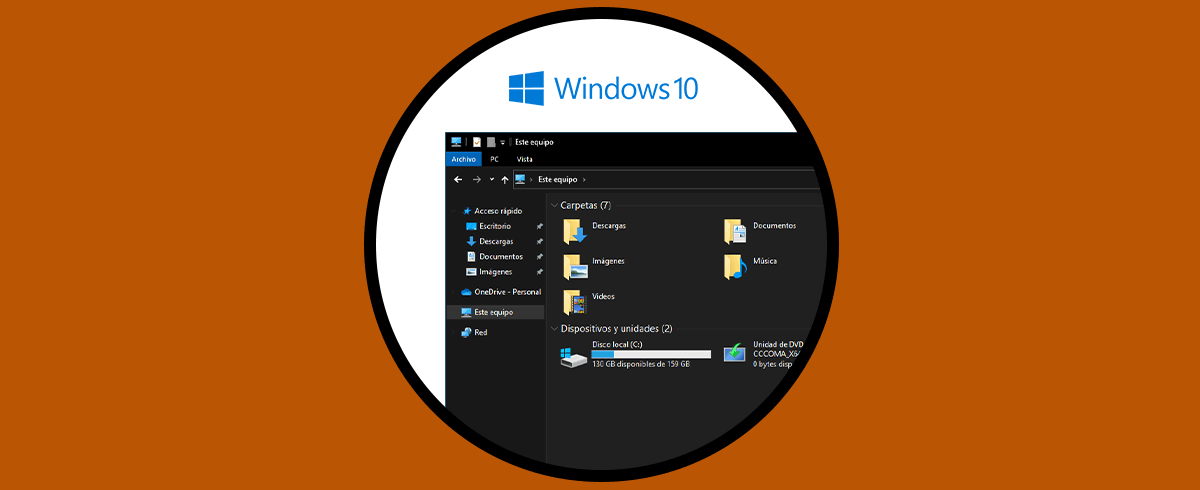Click the Escritorio sidebar desktop icon
The width and height of the screenshot is (1200, 490).
coord(471,226)
